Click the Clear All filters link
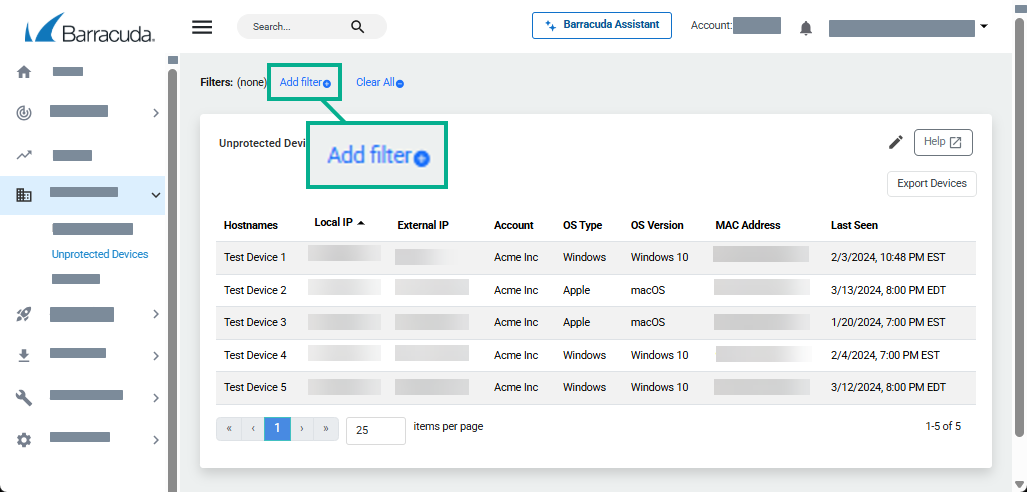1027x492 pixels. tap(379, 82)
